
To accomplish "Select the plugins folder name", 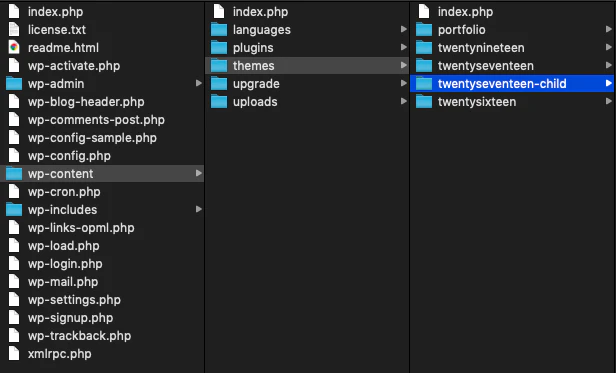I will pyautogui.click(x=253, y=48).
